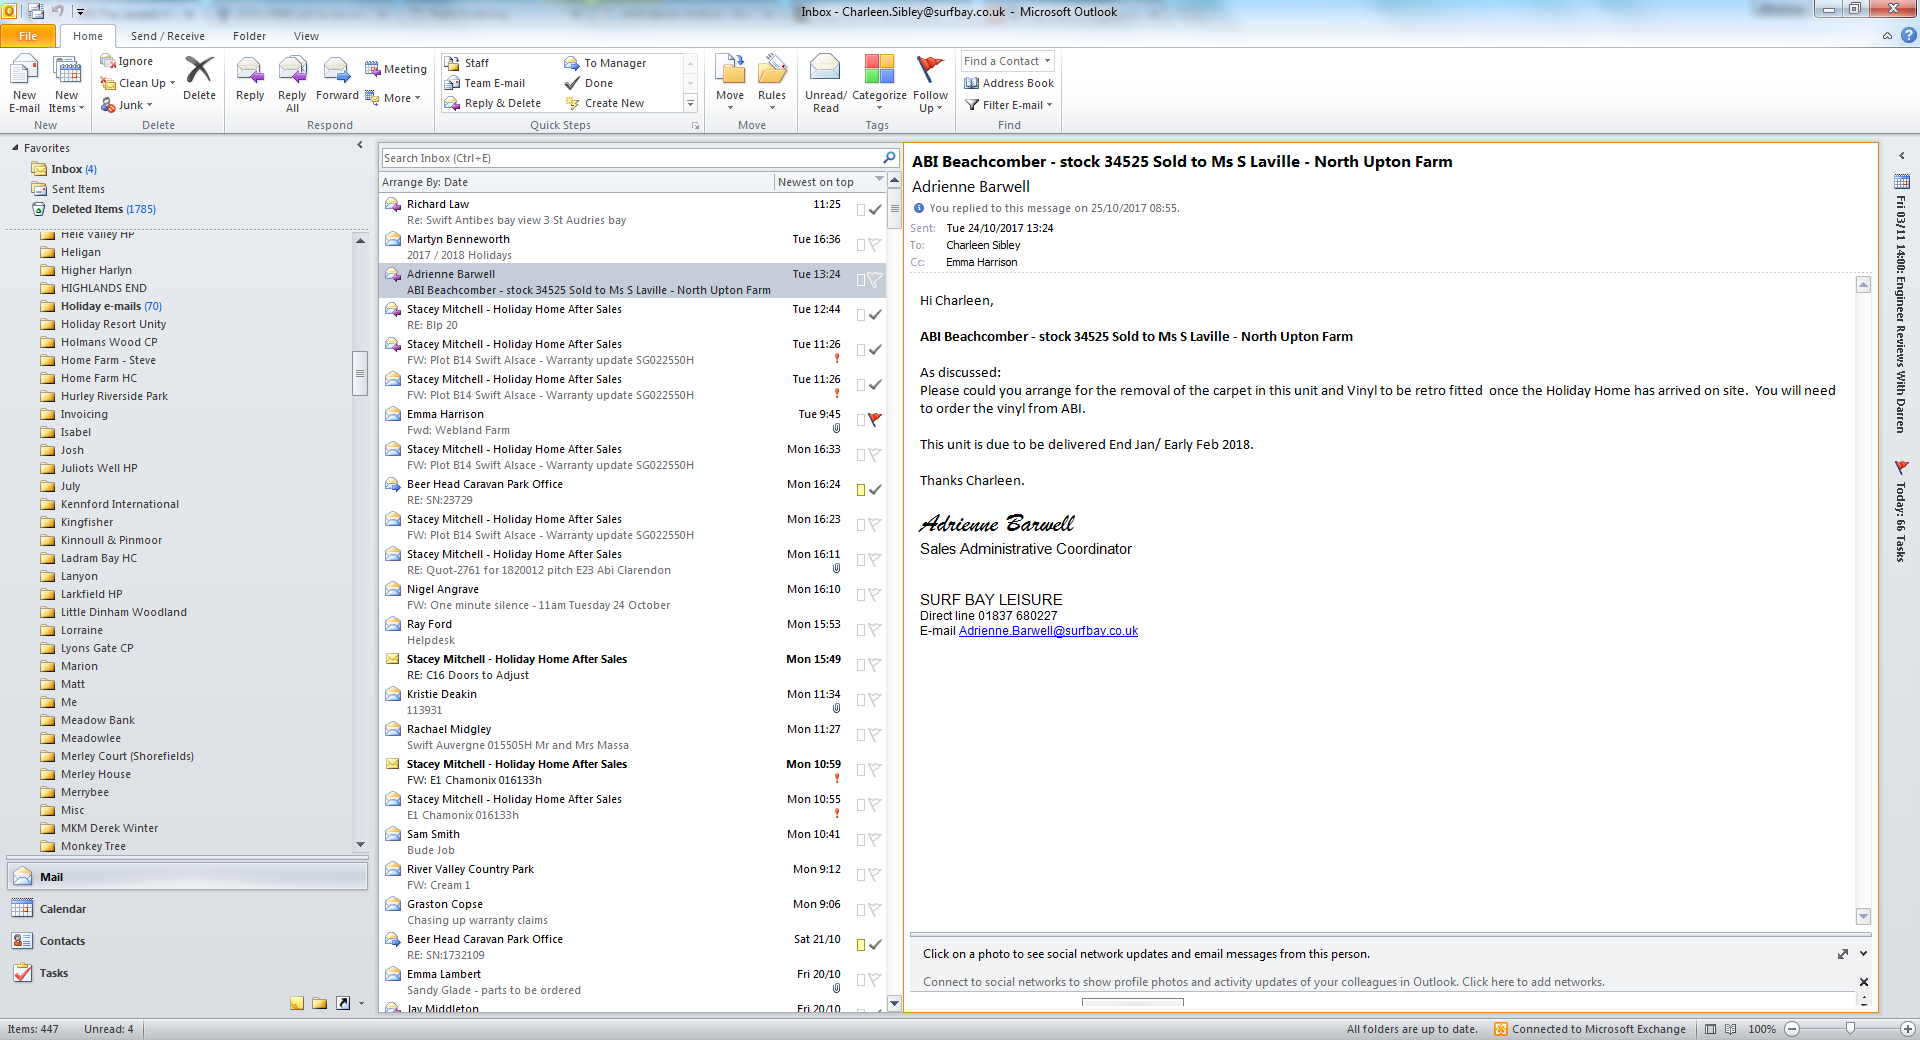This screenshot has height=1040, width=1920.
Task: Zoom in with the plus button
Action: point(1908,1029)
